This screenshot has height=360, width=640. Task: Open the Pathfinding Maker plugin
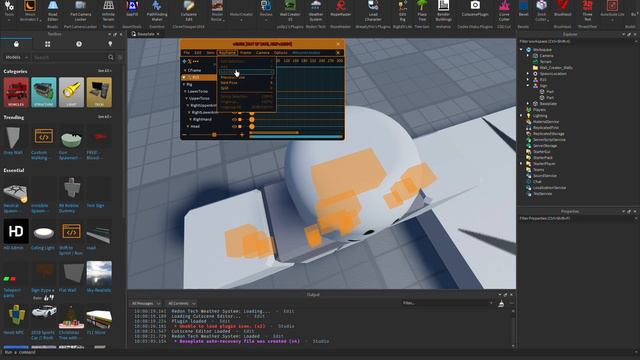point(157,10)
